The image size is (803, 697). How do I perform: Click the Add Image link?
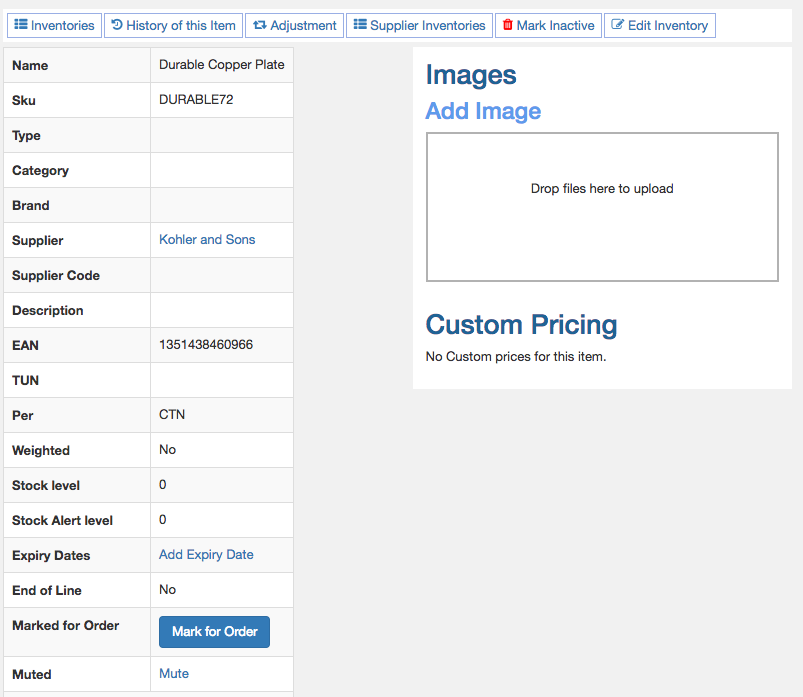tap(483, 111)
